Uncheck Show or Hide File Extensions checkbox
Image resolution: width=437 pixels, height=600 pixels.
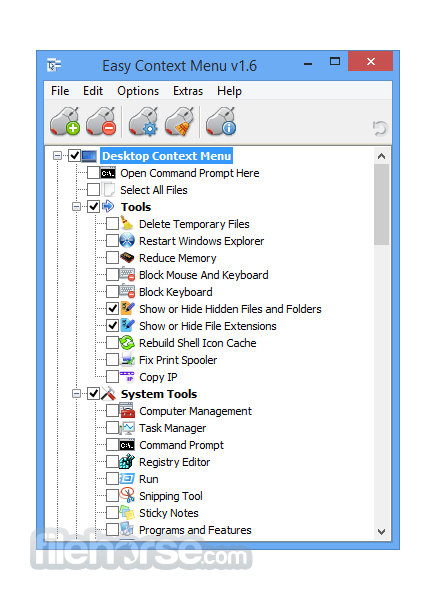pyautogui.click(x=112, y=326)
